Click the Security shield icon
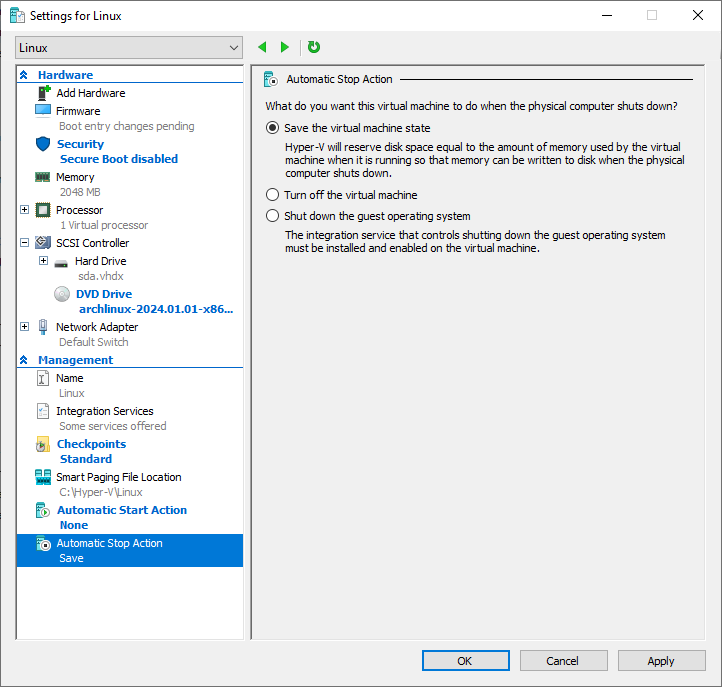The height and width of the screenshot is (687, 722). tap(43, 144)
